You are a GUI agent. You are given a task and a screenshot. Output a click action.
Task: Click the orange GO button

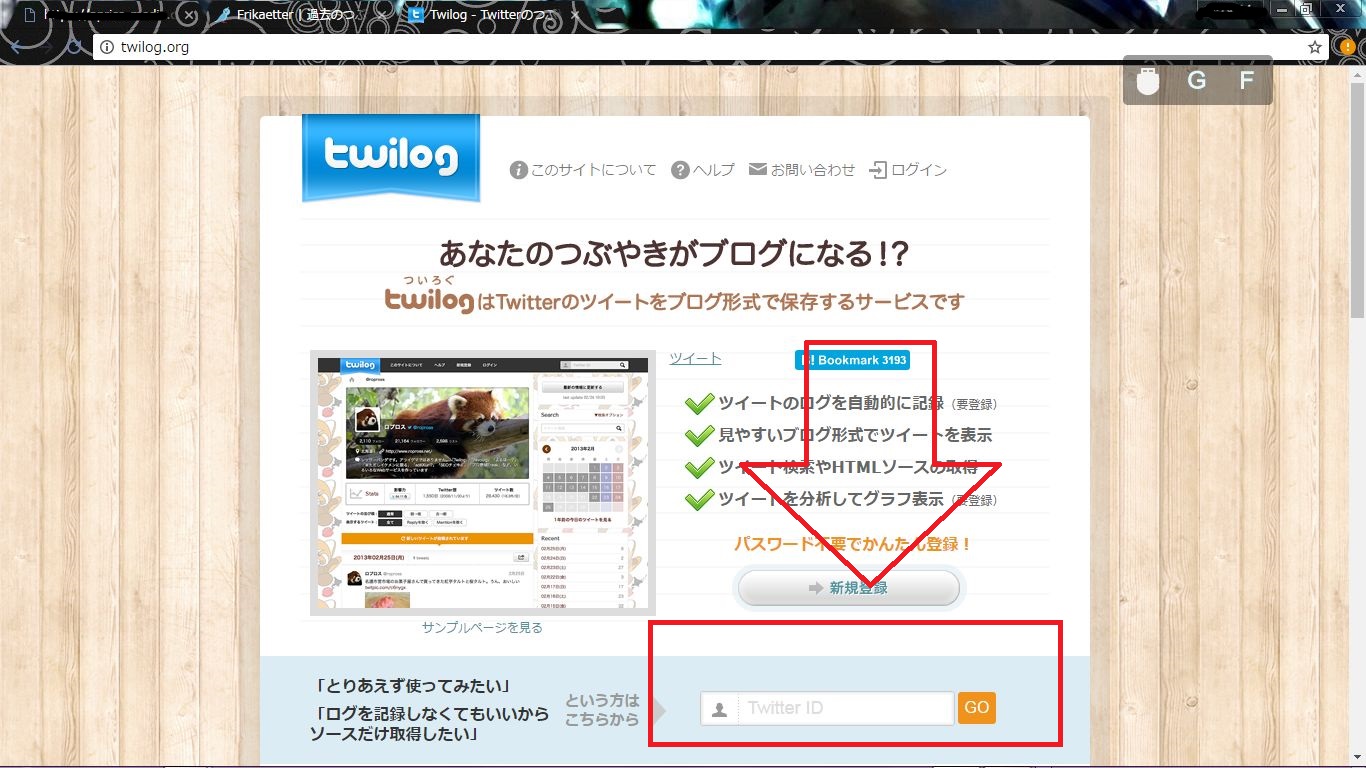pos(977,708)
